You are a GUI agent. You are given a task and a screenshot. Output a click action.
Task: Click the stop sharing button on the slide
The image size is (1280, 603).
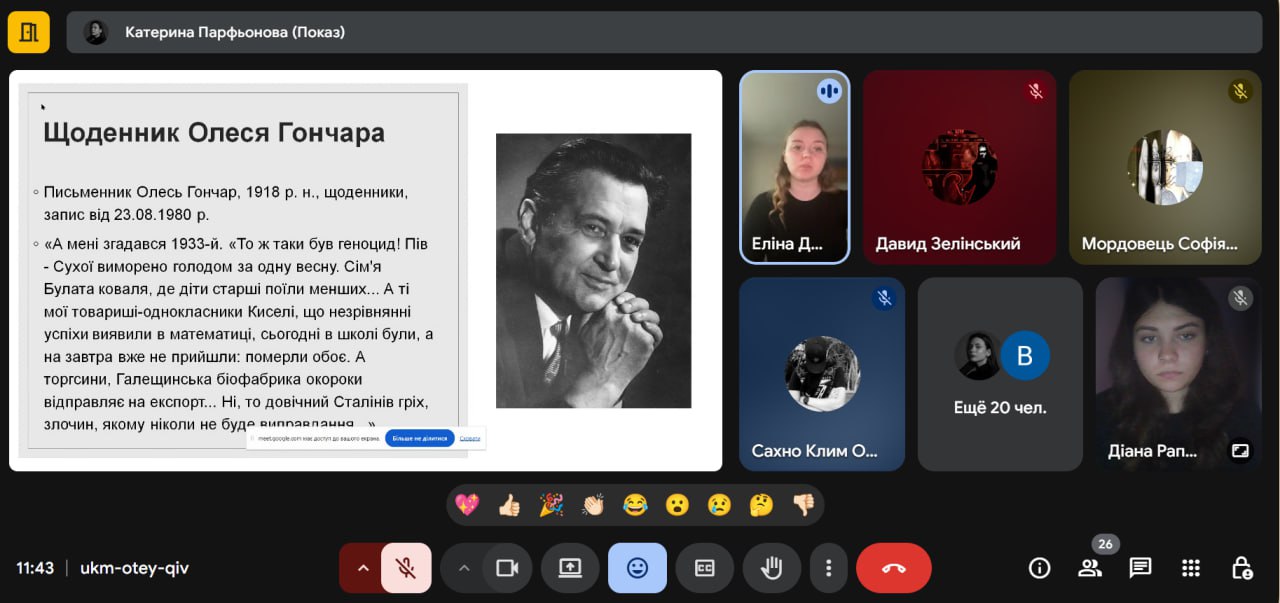coord(419,438)
